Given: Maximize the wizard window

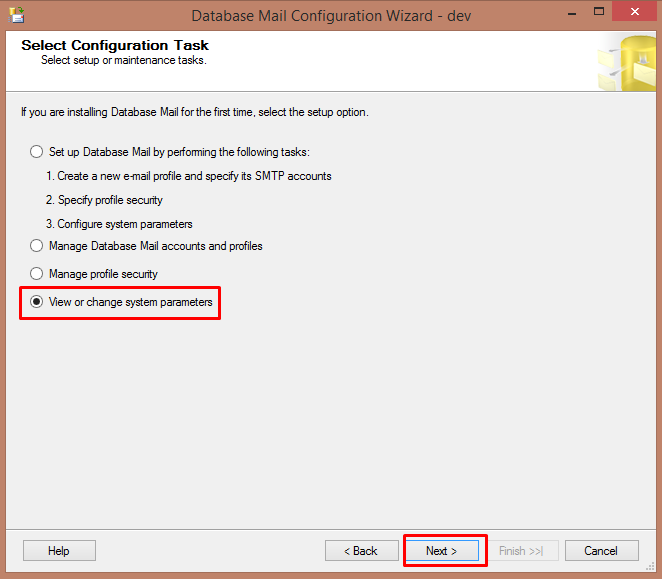Looking at the screenshot, I should click(x=599, y=14).
